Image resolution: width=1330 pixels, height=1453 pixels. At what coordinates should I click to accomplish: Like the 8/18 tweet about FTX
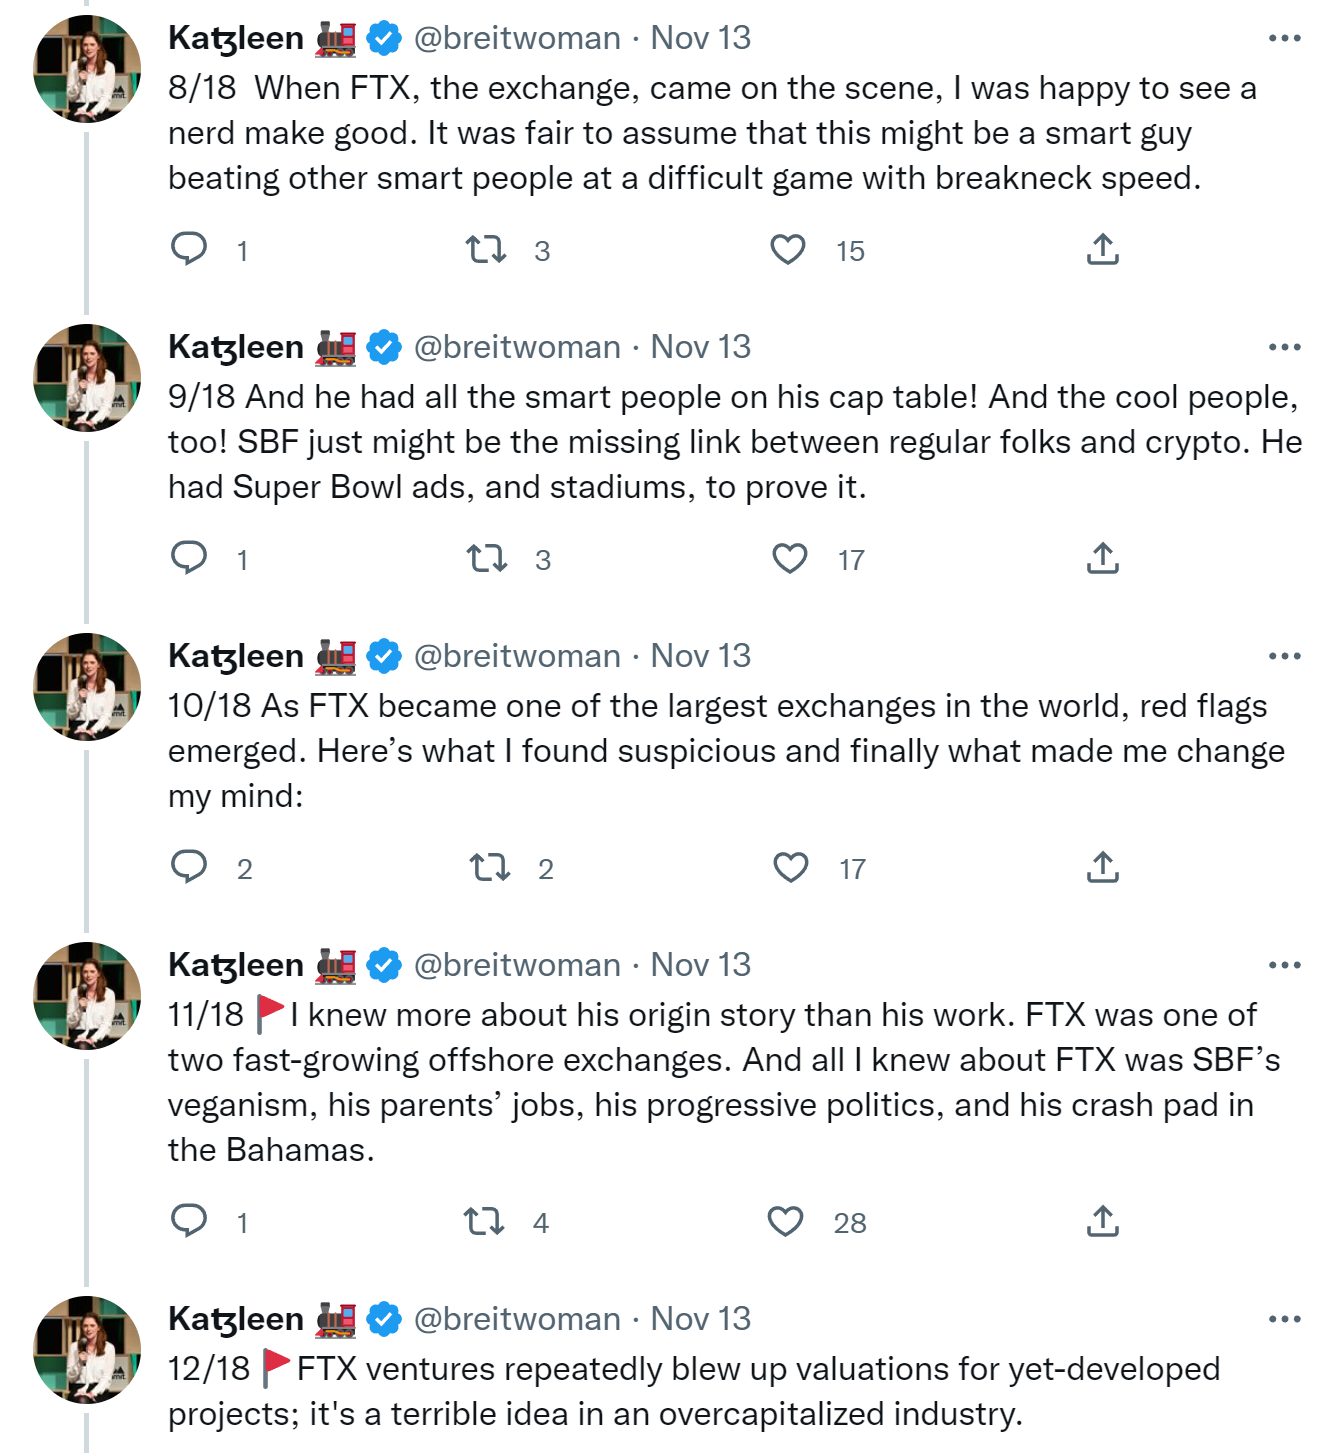coord(788,249)
